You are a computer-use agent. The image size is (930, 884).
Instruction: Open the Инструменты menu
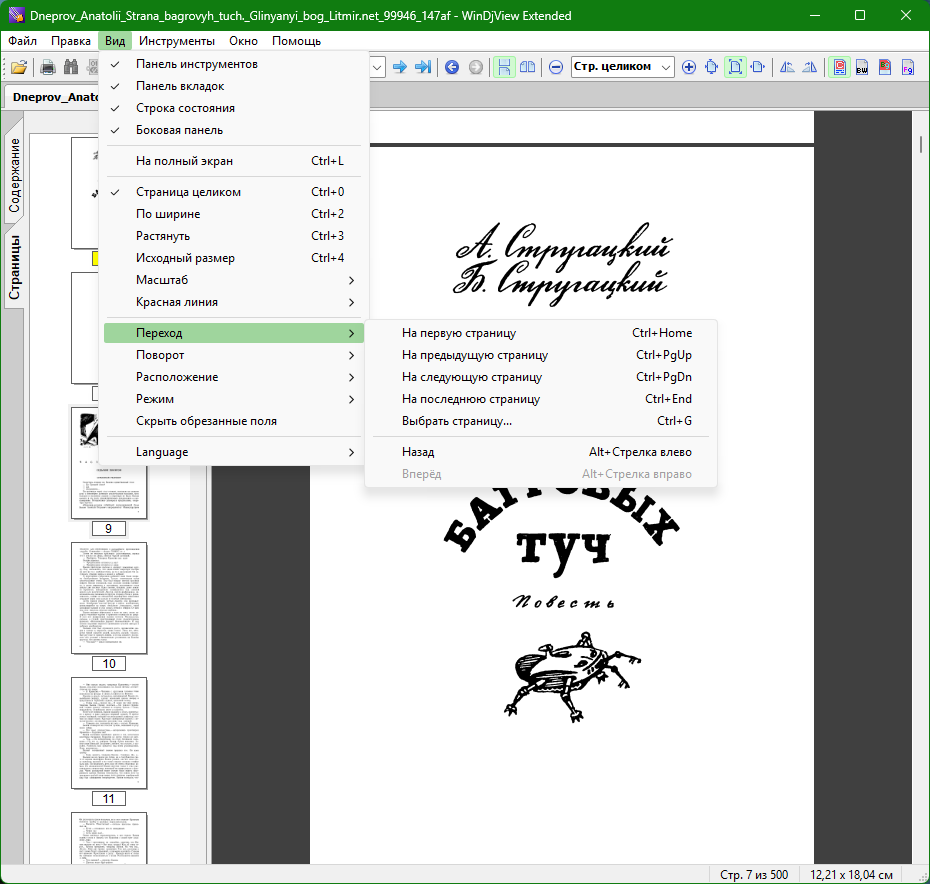(x=177, y=41)
